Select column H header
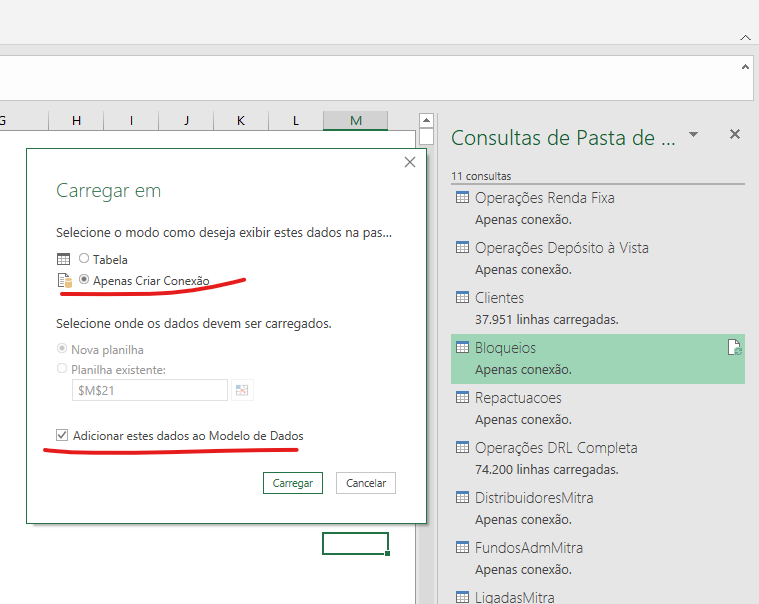Image resolution: width=759 pixels, height=604 pixels. click(76, 121)
